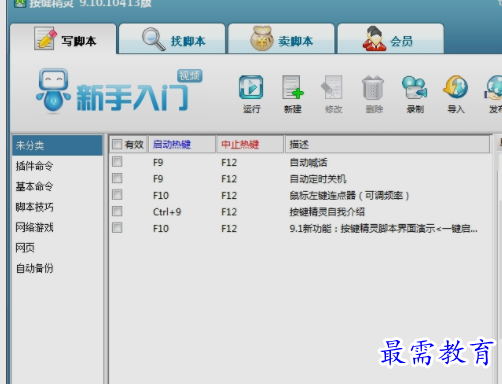Viewport: 502px width, 384px height.
Task: Select the 插件命令 category
Action: (x=35, y=166)
